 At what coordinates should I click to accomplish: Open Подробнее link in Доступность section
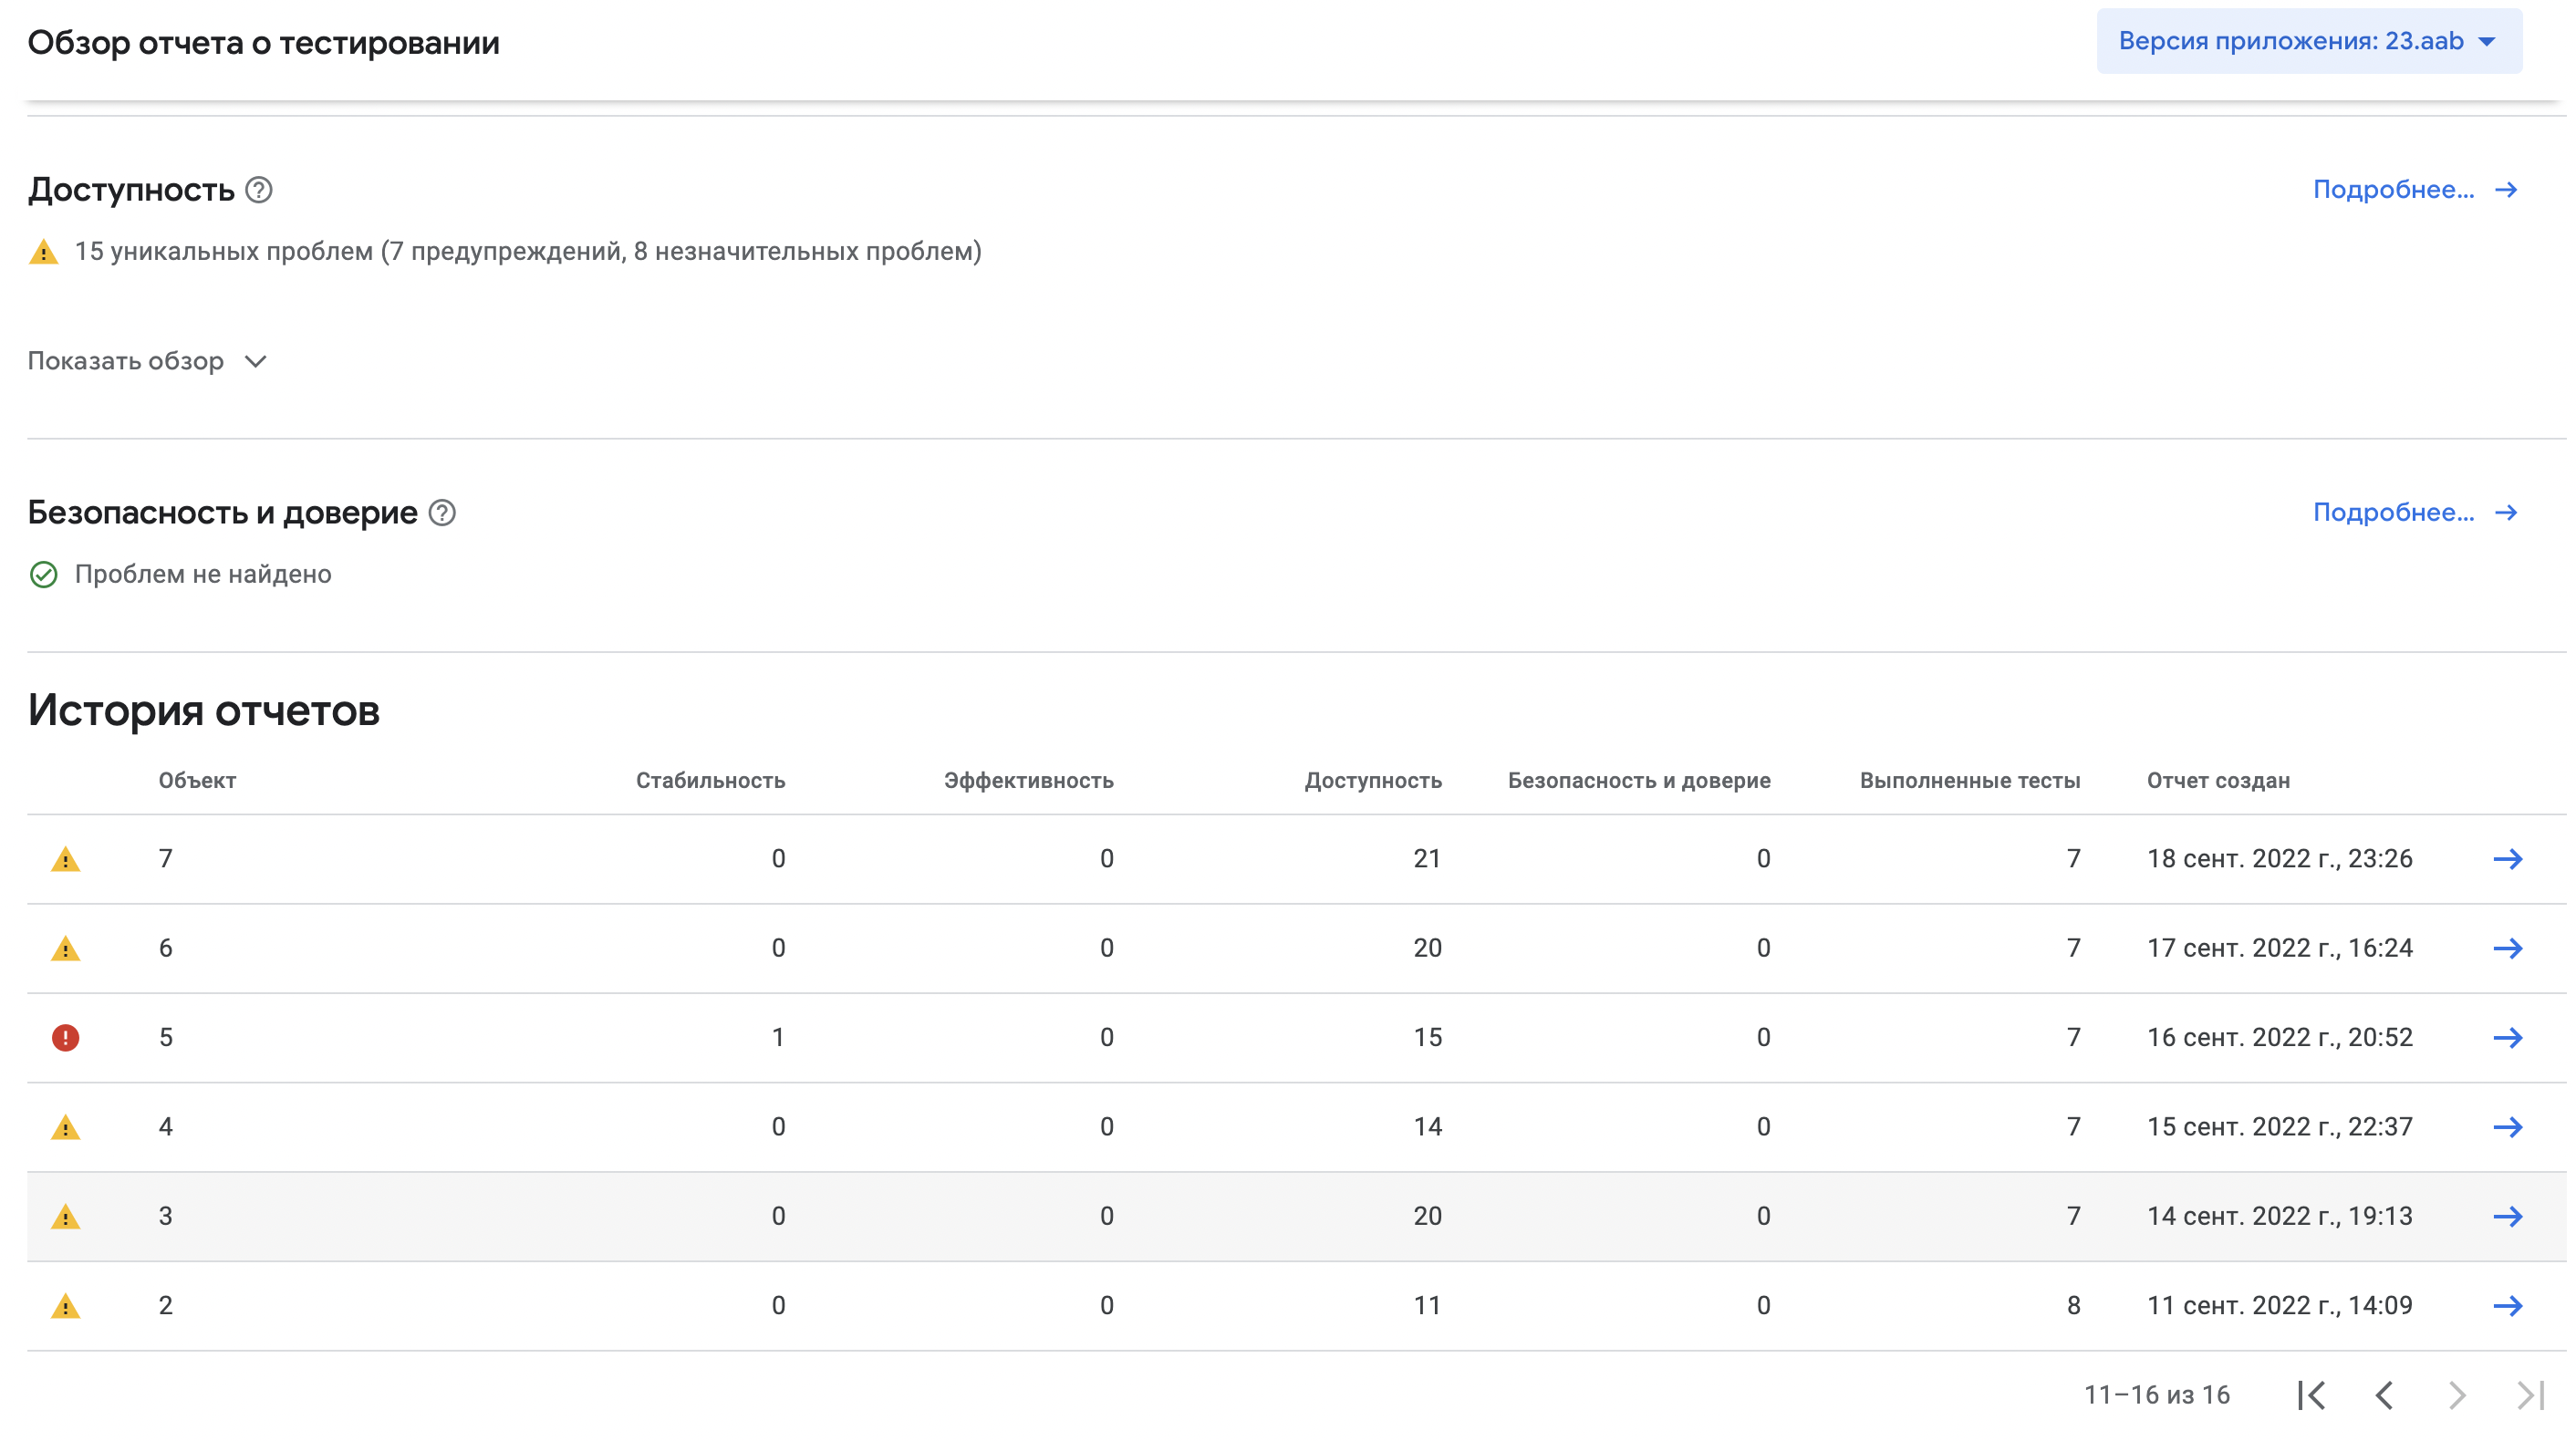(x=2415, y=190)
